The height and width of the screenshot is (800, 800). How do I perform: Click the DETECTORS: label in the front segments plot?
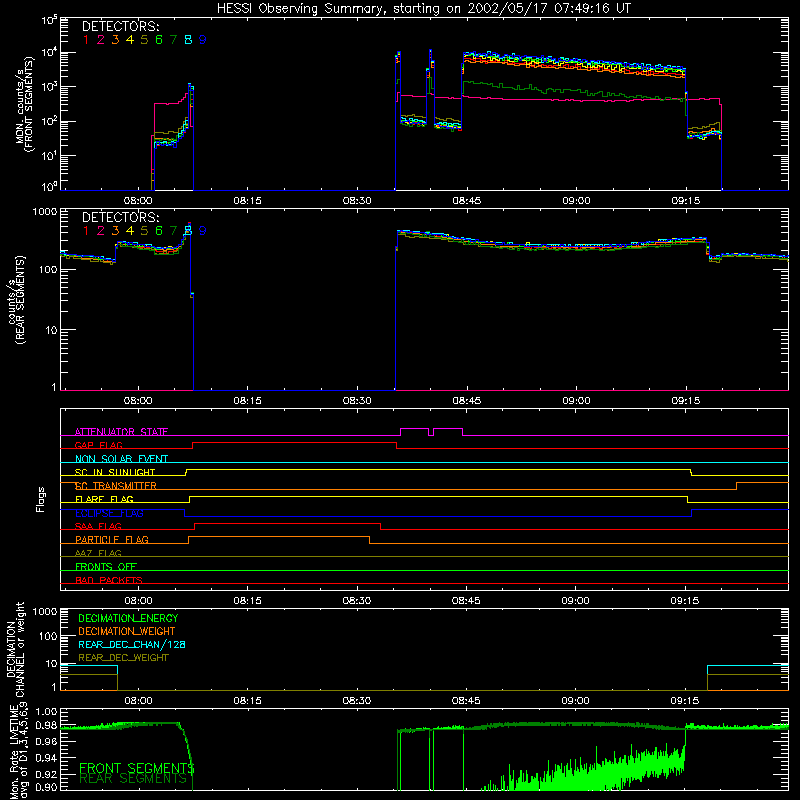121,27
